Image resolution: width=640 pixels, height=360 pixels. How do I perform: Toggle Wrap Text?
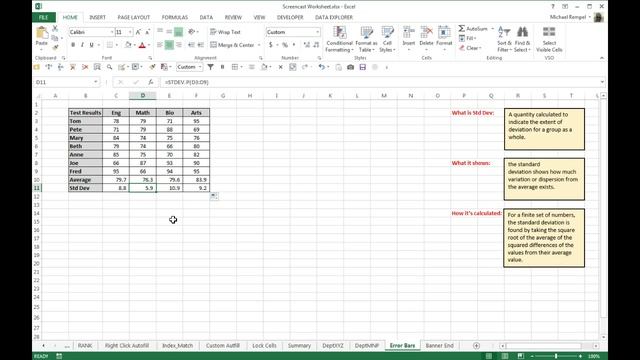click(225, 32)
